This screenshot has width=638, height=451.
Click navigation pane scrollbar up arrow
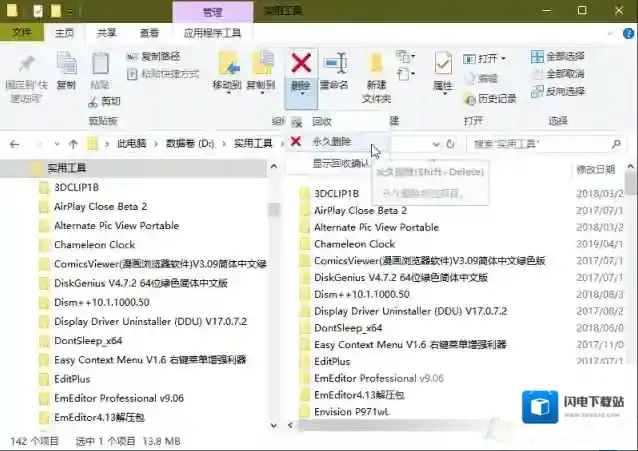coord(274,166)
